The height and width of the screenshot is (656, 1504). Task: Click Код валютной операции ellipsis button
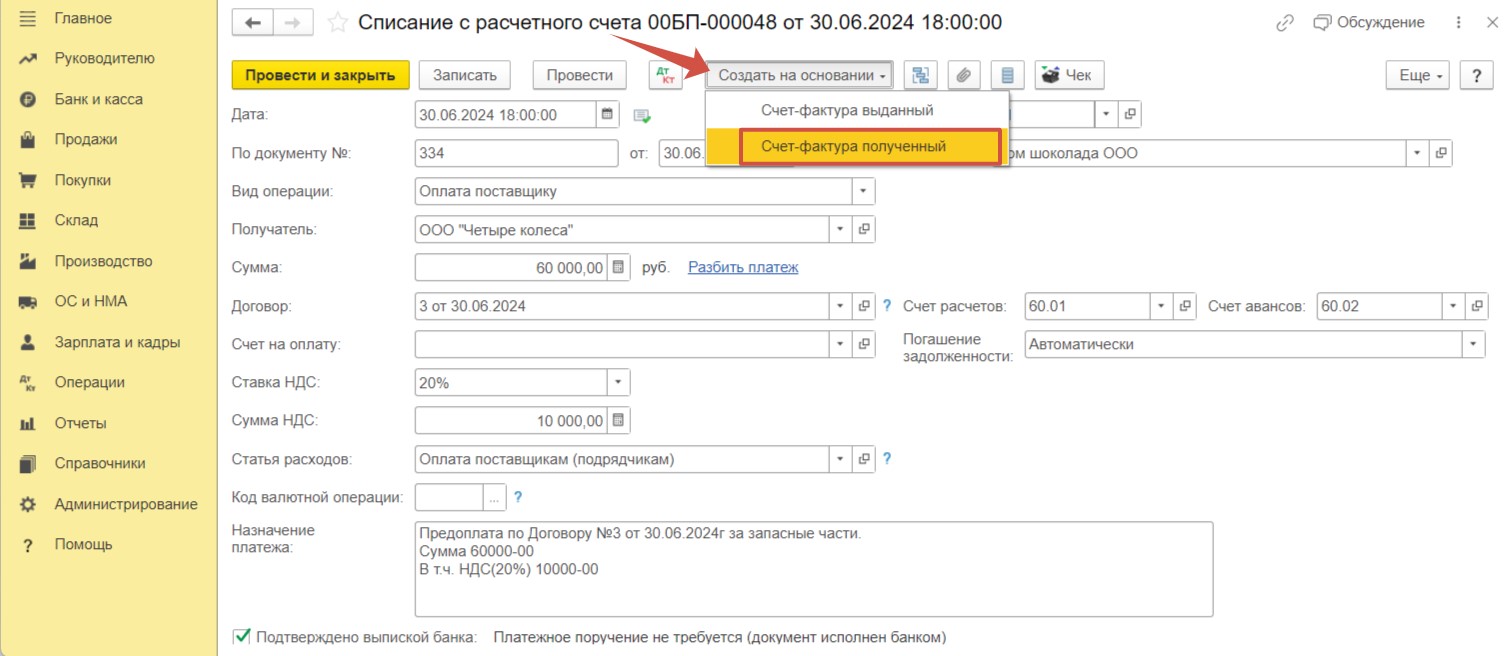[x=495, y=497]
